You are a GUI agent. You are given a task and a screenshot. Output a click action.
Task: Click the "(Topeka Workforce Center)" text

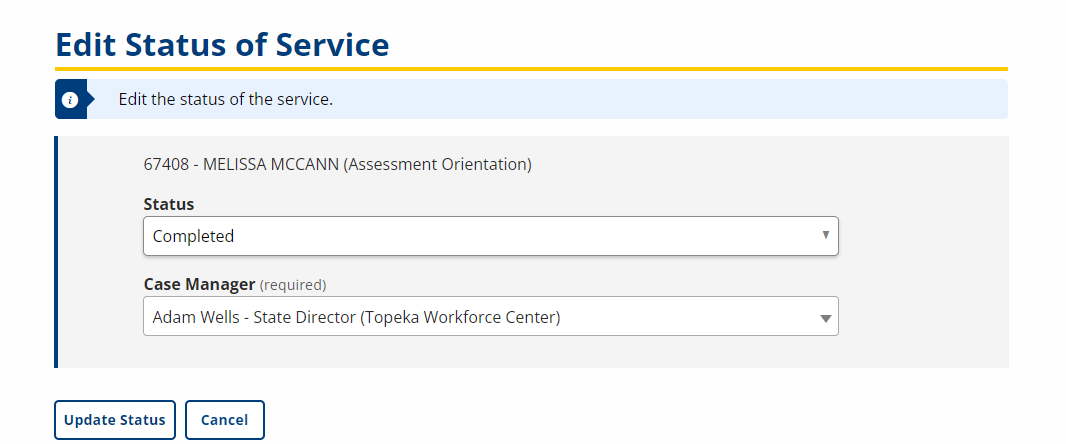[460, 318]
